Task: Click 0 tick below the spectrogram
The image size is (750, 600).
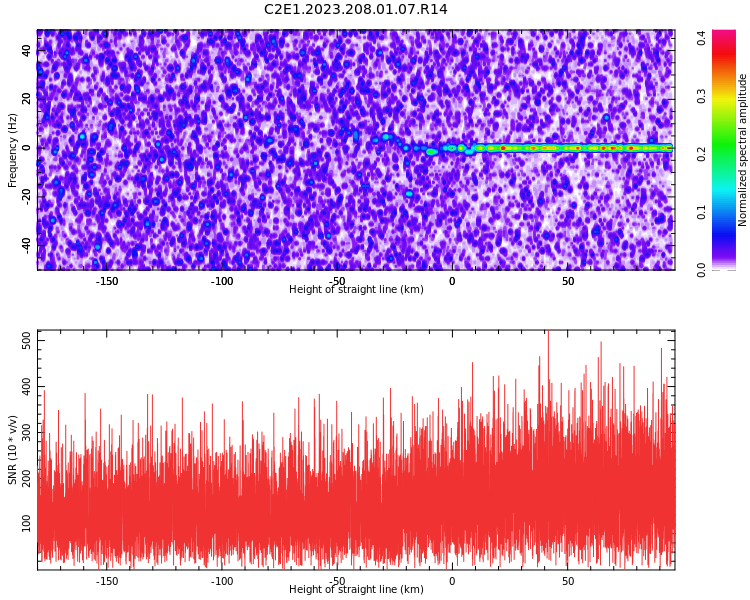Action: [x=452, y=281]
